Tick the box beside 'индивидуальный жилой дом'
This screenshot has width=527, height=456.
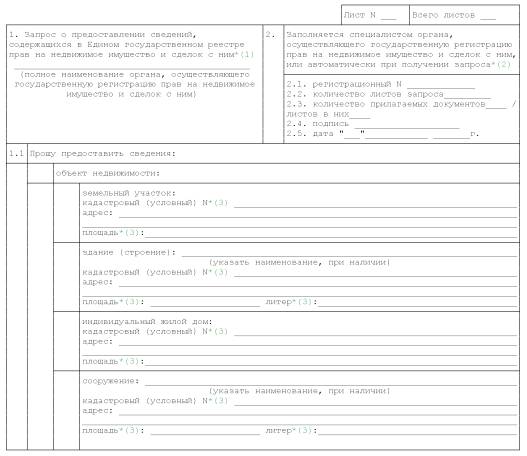(67, 341)
